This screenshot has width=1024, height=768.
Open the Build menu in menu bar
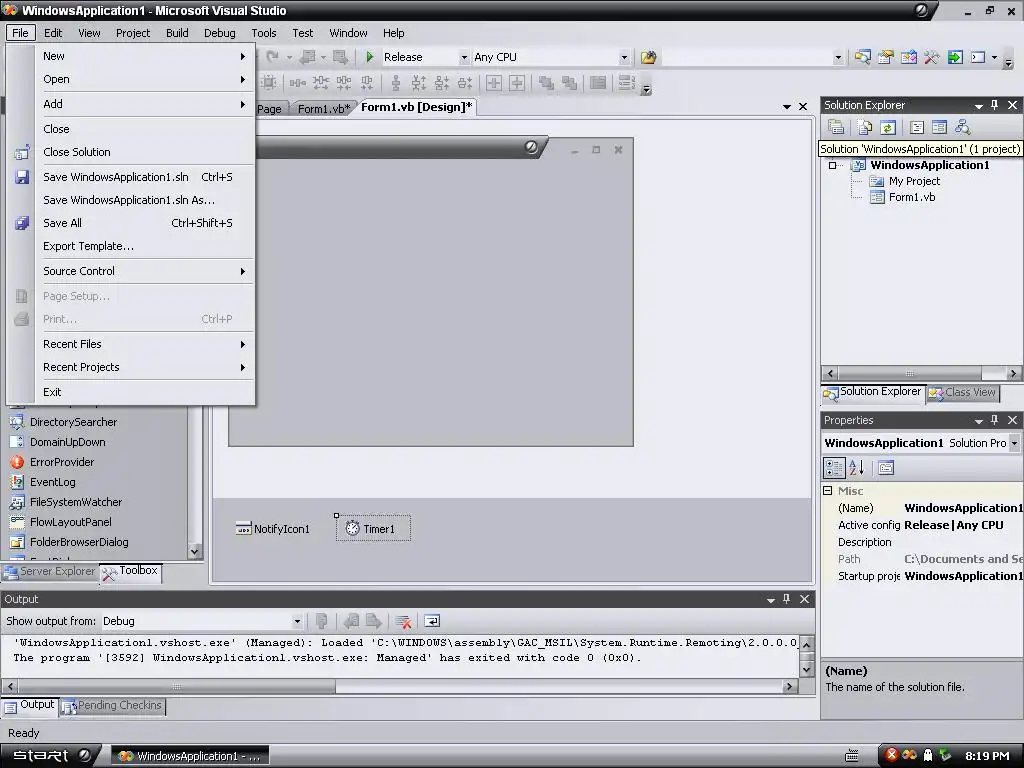(x=177, y=33)
